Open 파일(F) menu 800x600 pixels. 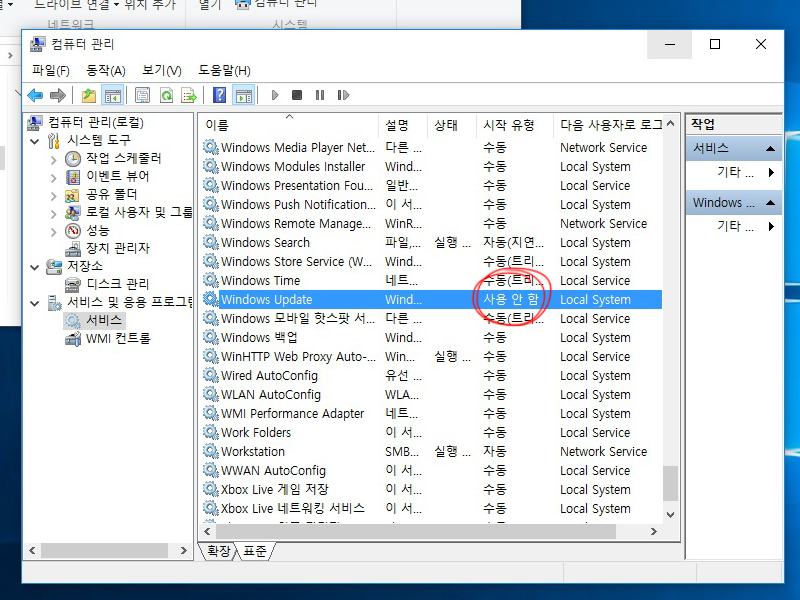[51, 70]
